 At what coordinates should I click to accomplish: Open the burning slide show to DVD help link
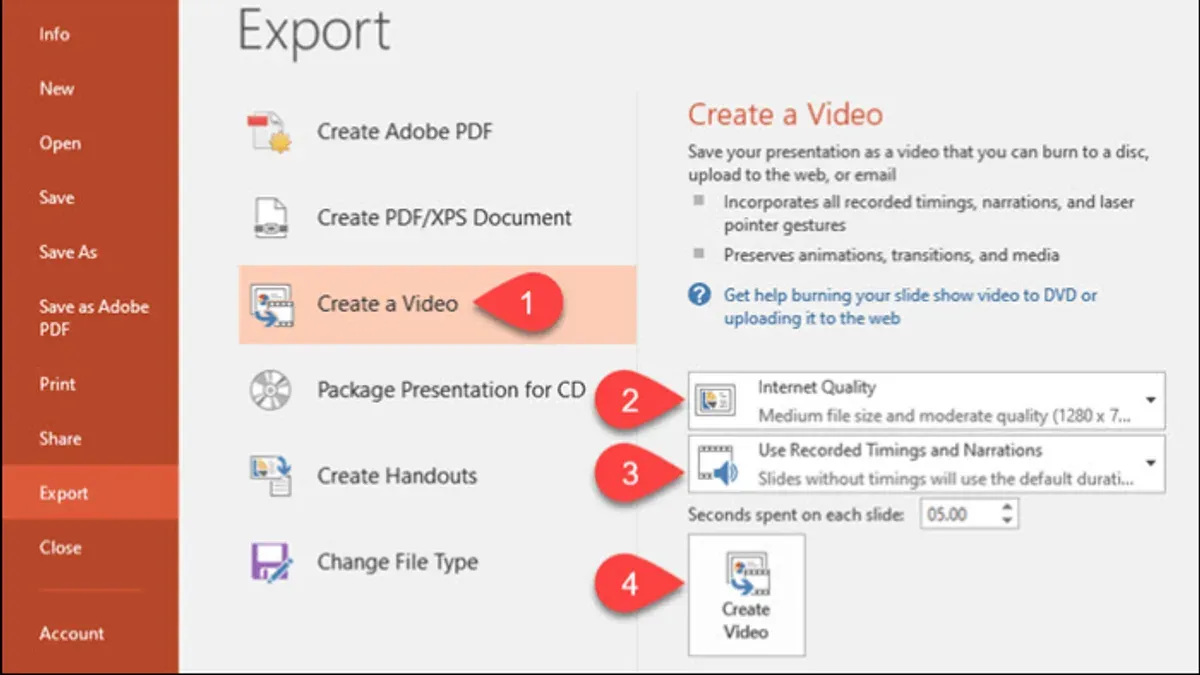coord(910,307)
